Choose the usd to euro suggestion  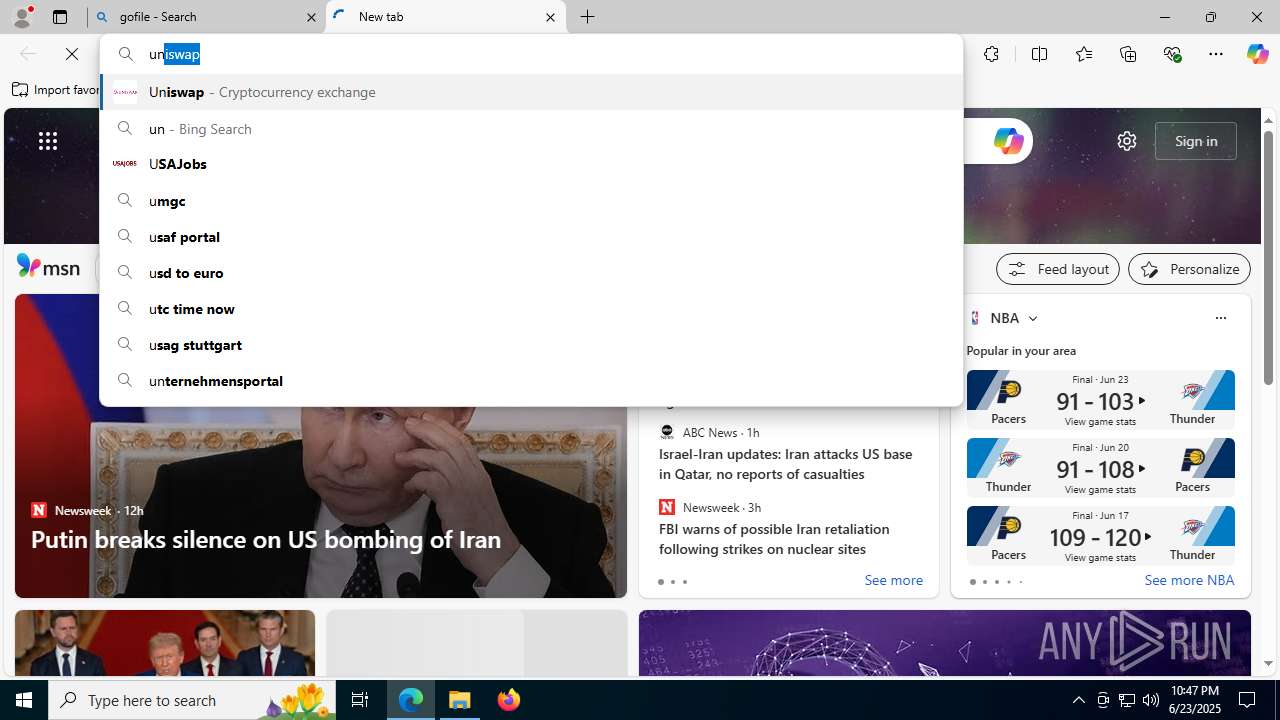(x=531, y=272)
